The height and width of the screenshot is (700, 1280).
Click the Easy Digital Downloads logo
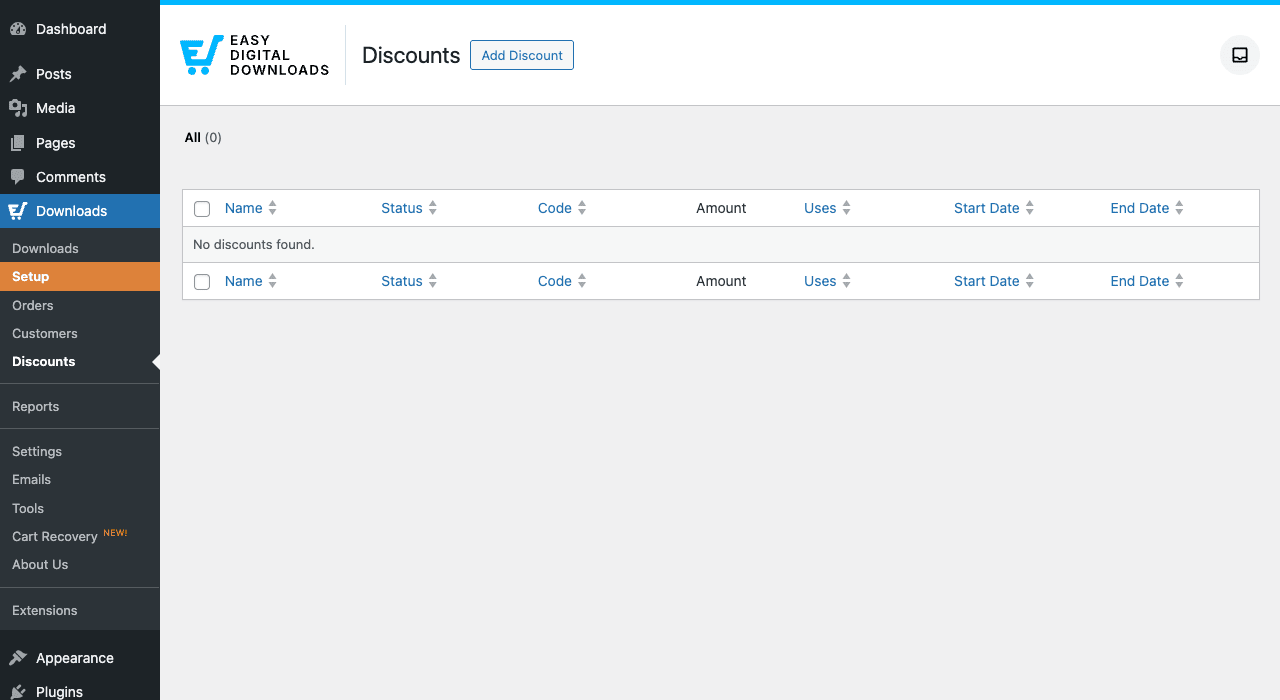point(254,56)
